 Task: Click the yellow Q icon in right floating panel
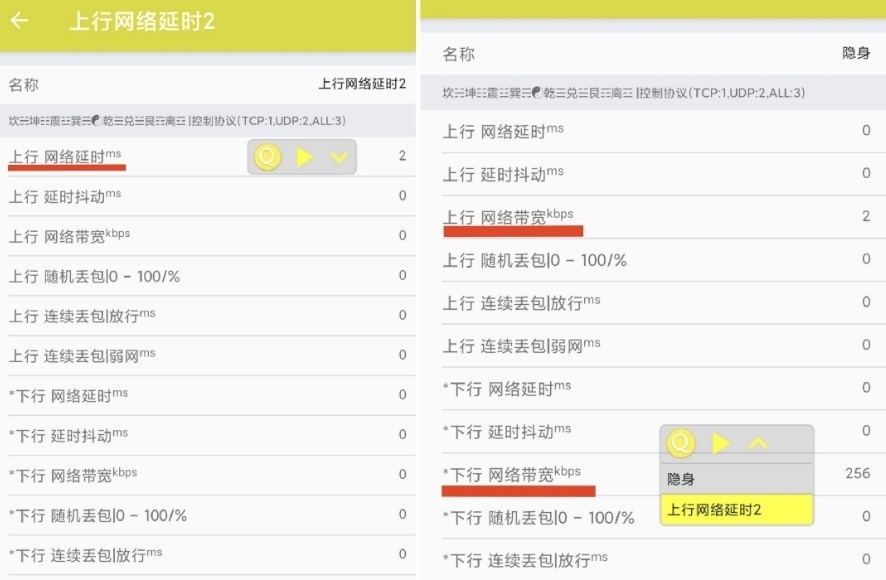tap(681, 443)
